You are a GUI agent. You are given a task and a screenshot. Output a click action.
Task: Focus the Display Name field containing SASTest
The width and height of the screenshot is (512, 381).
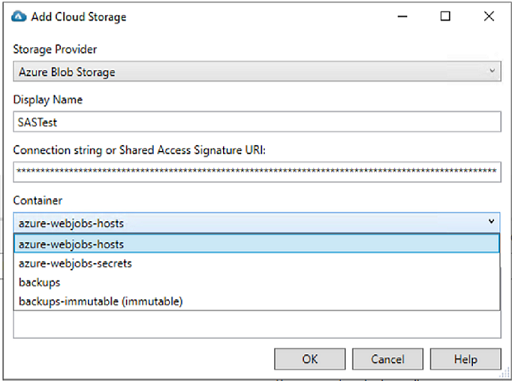point(257,122)
